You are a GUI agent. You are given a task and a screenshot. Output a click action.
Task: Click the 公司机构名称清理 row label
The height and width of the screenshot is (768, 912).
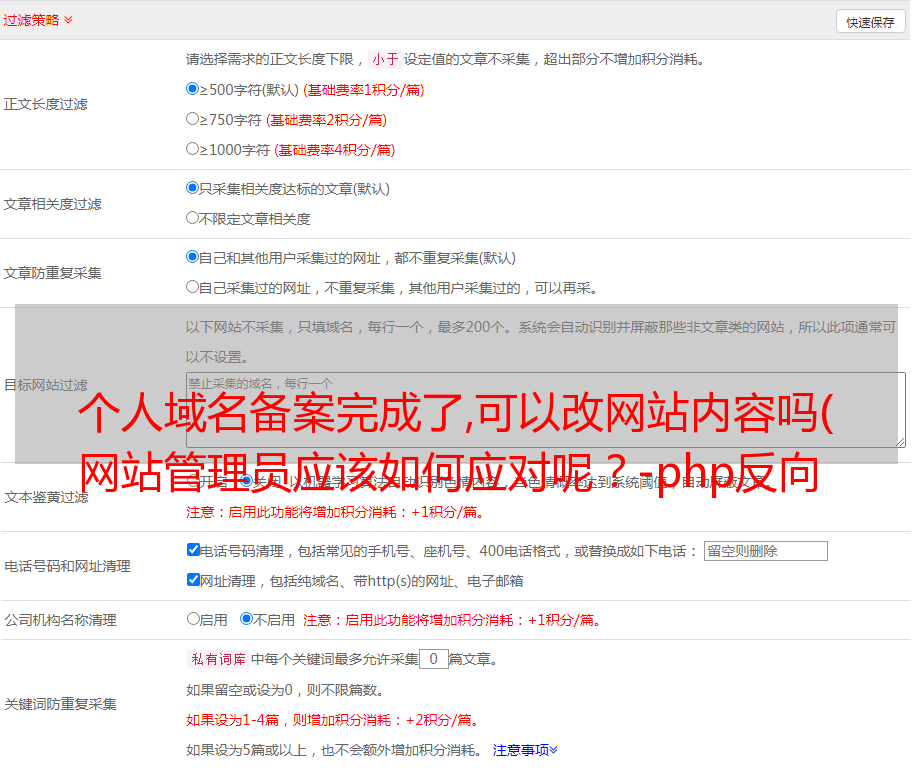tap(60, 620)
